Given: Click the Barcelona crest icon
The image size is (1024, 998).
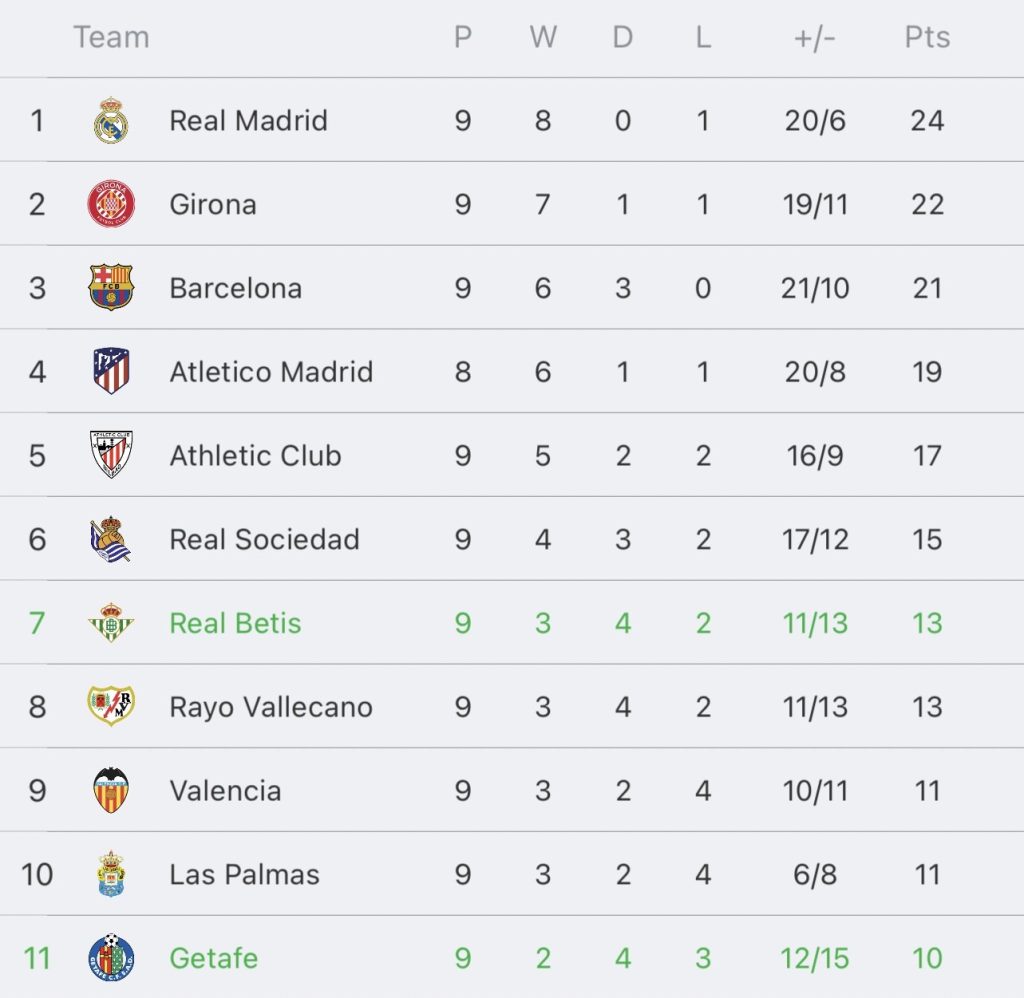Looking at the screenshot, I should pyautogui.click(x=111, y=287).
